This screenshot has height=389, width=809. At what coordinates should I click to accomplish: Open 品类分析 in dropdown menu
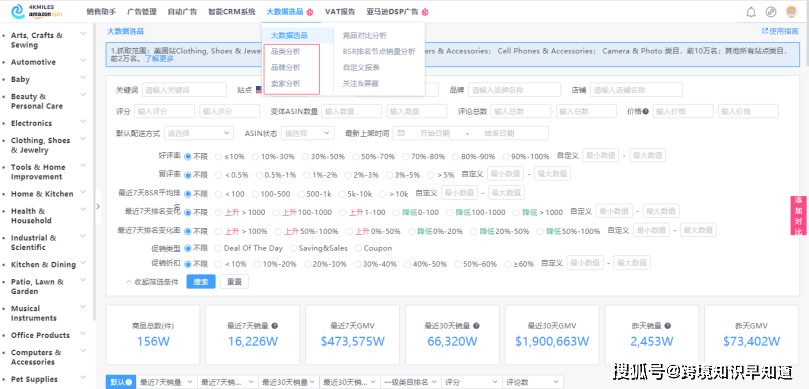285,52
